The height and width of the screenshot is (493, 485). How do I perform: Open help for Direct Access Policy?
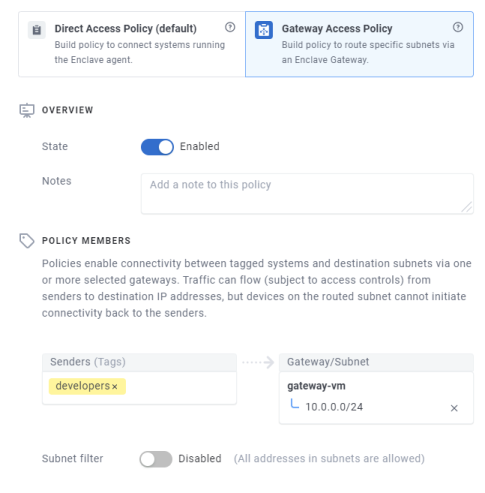(x=230, y=27)
